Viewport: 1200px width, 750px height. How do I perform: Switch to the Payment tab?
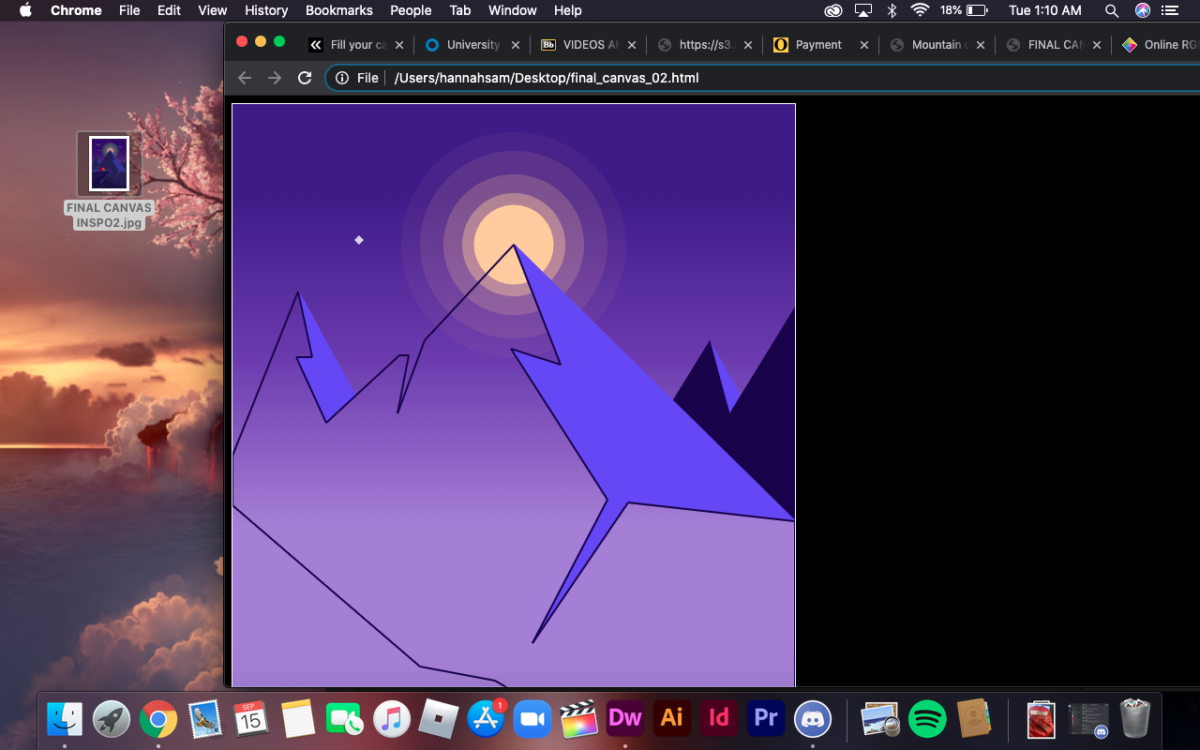pos(818,45)
